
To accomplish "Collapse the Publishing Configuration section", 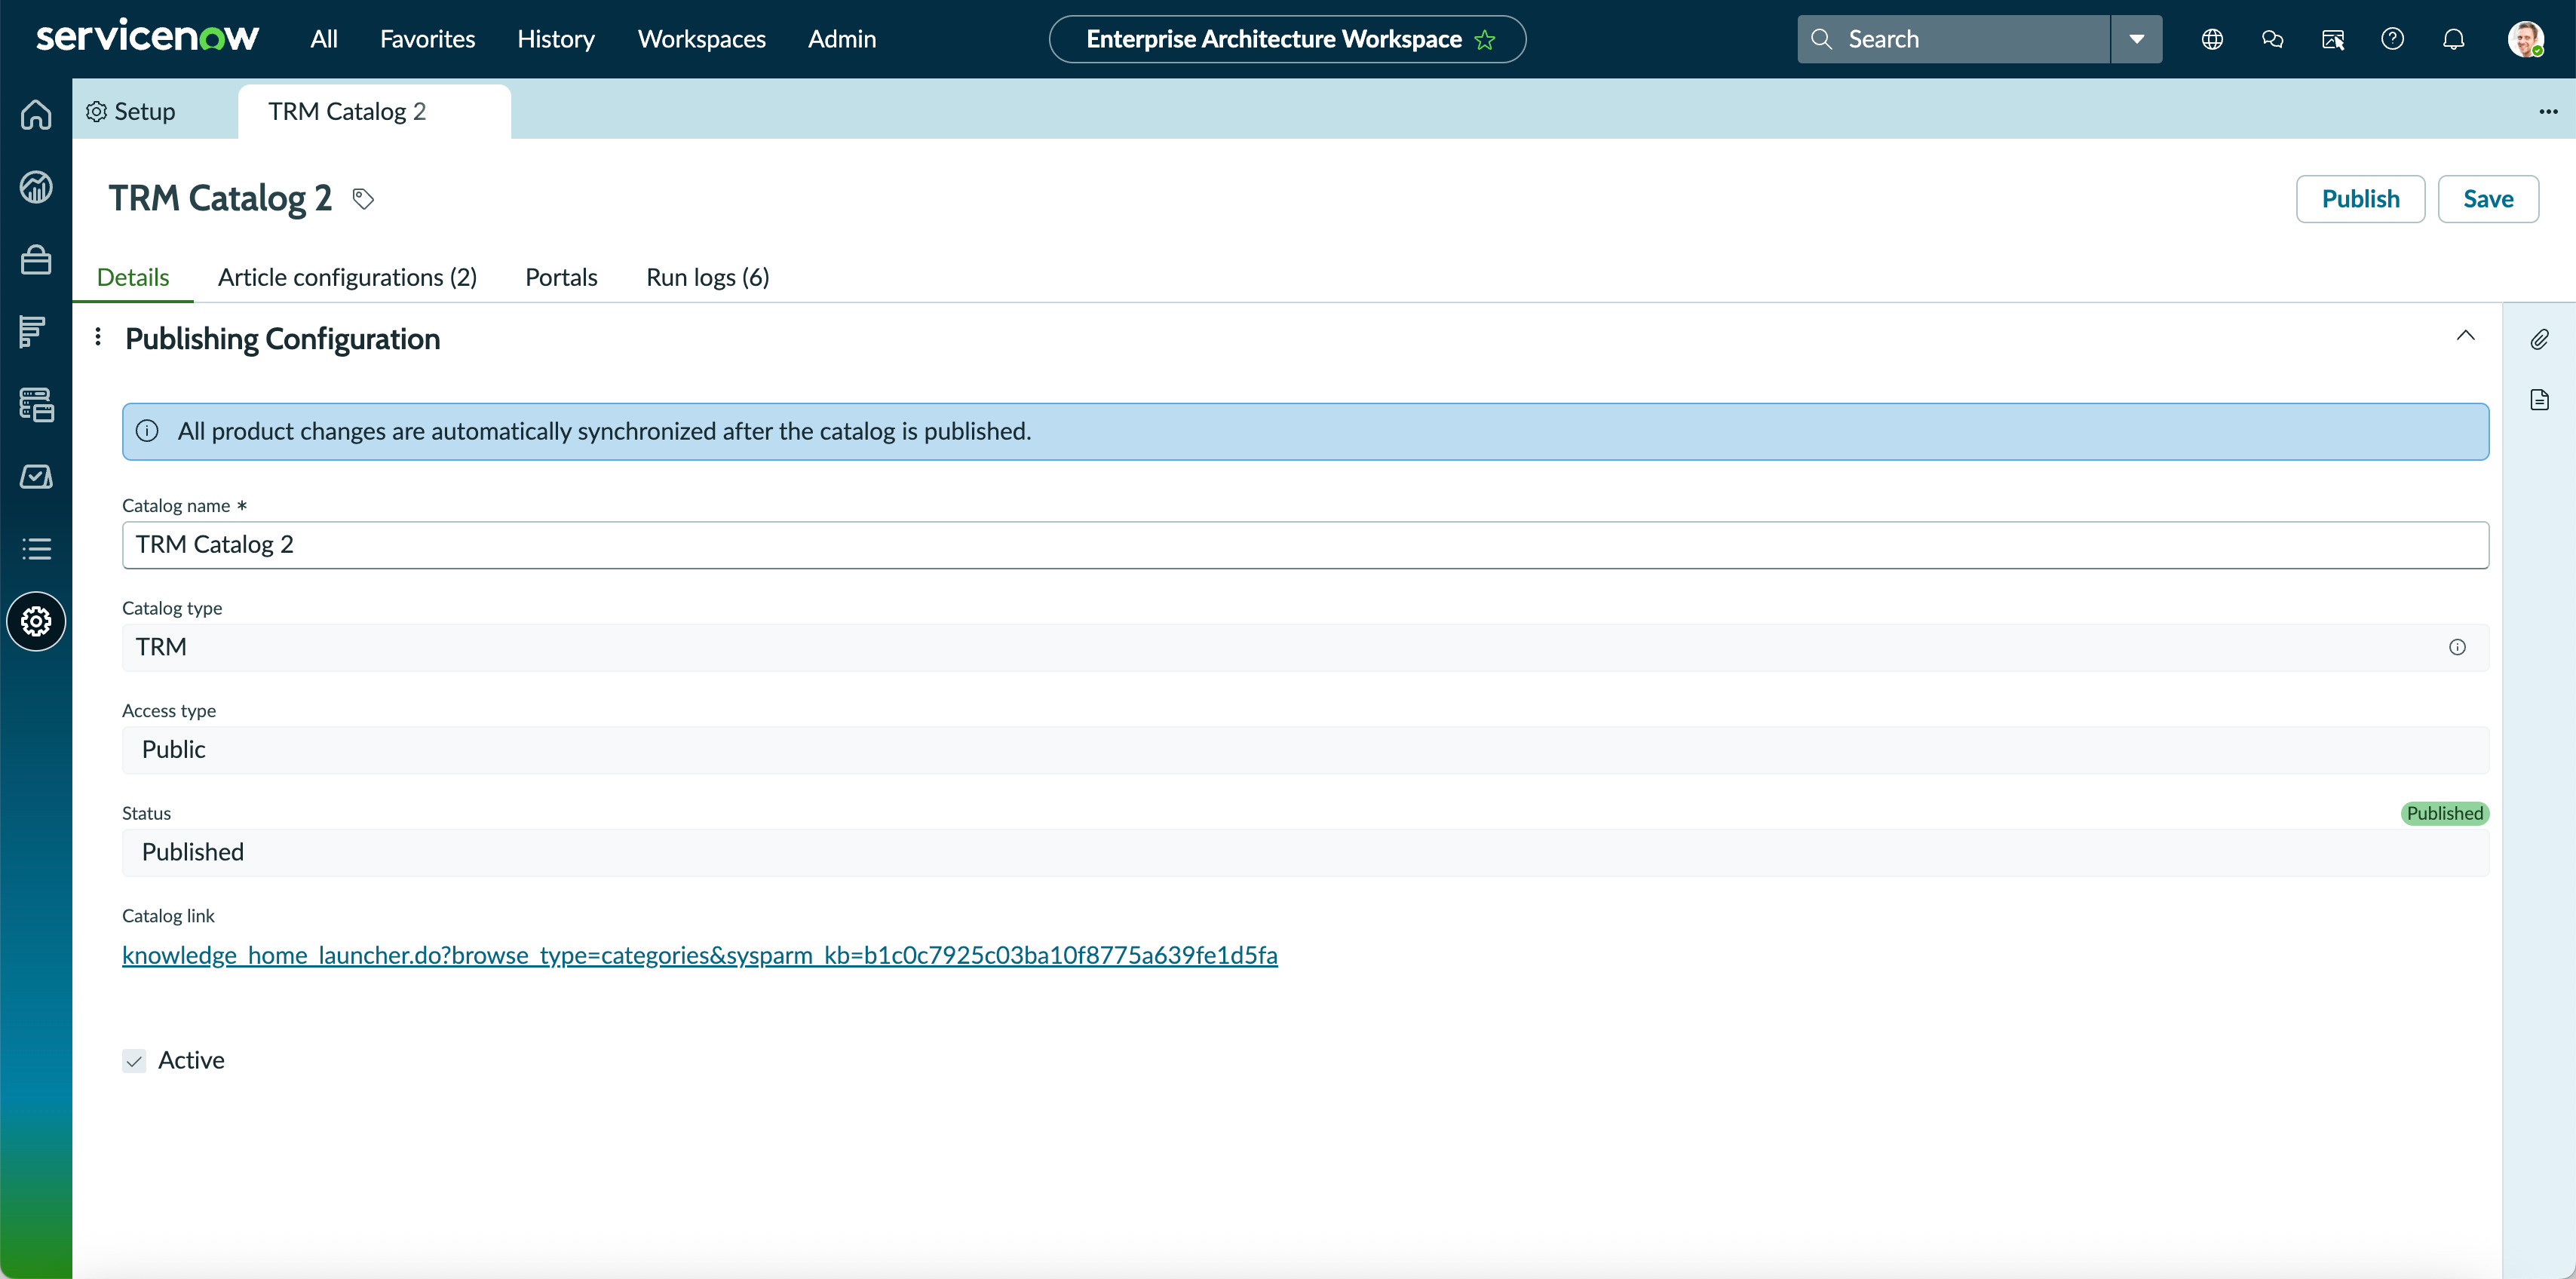I will [x=2465, y=336].
